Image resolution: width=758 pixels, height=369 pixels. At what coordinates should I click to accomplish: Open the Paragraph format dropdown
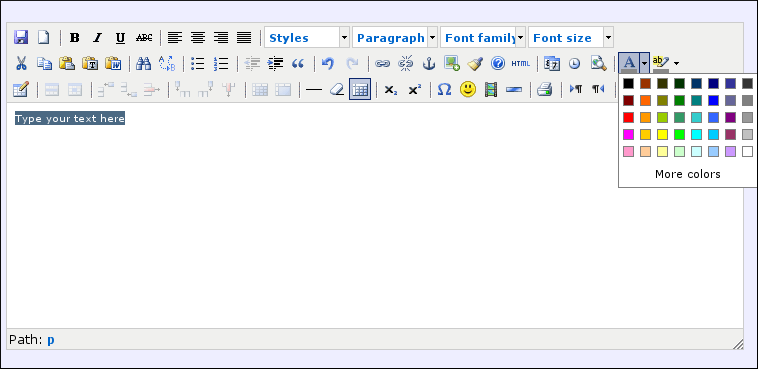[x=394, y=37]
